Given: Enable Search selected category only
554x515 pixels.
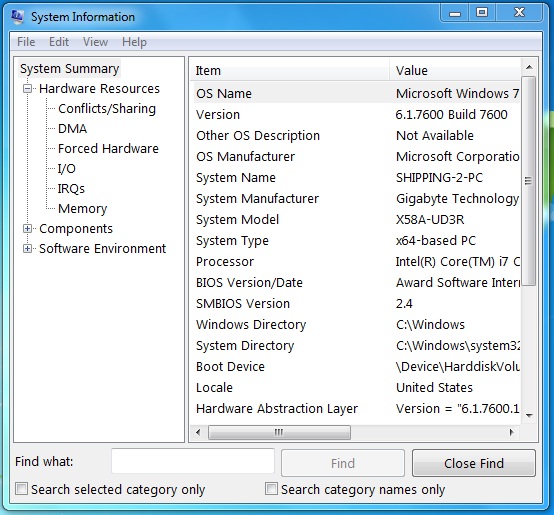Looking at the screenshot, I should click(22, 489).
